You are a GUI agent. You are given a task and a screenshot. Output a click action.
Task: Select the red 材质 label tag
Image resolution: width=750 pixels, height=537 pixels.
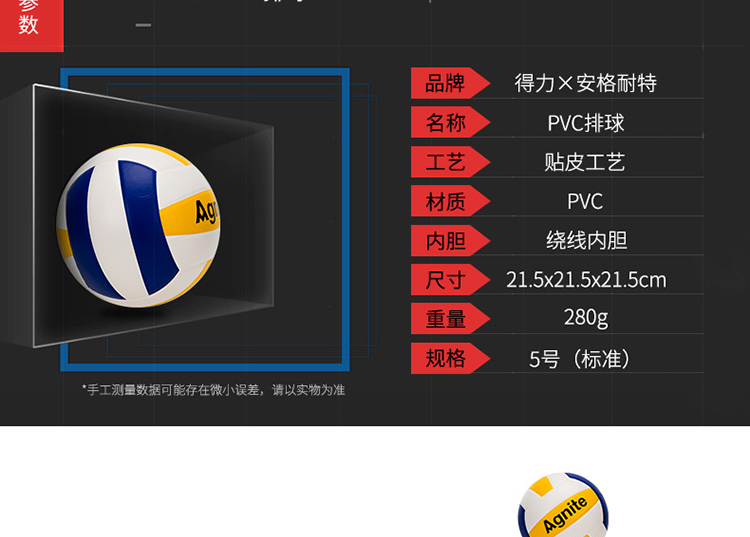click(x=446, y=201)
